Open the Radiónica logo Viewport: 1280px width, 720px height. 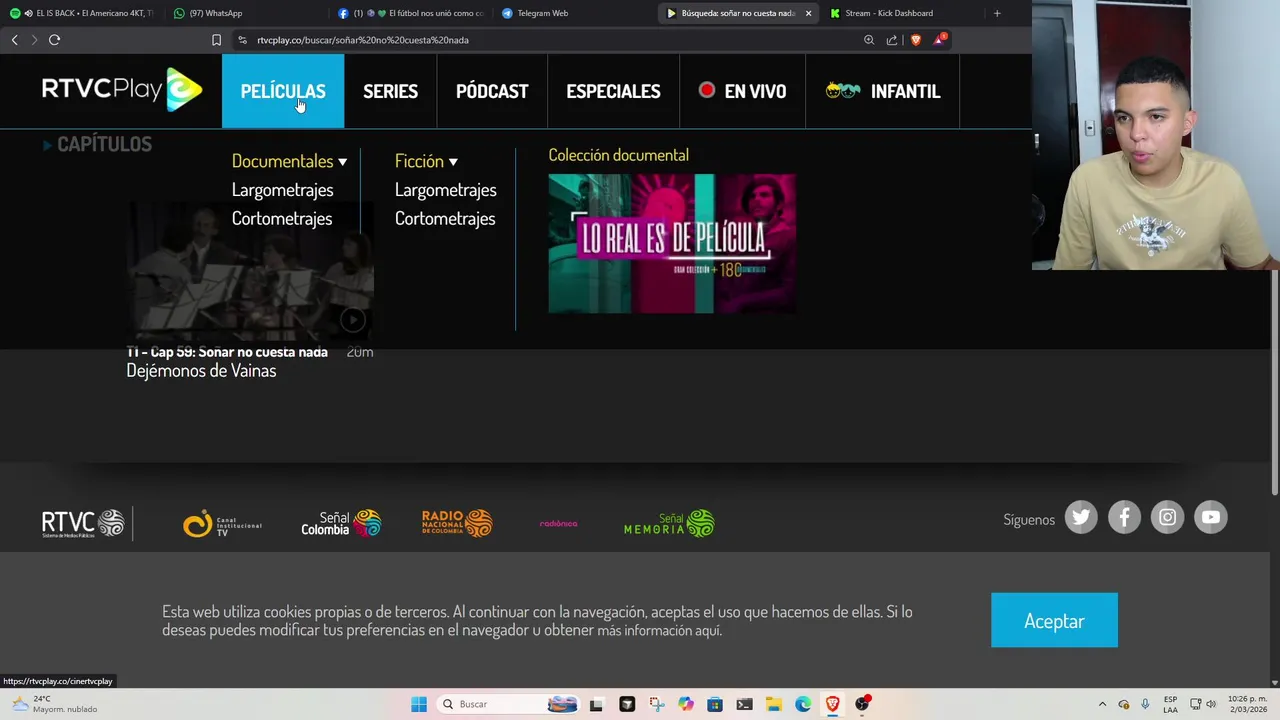558,524
